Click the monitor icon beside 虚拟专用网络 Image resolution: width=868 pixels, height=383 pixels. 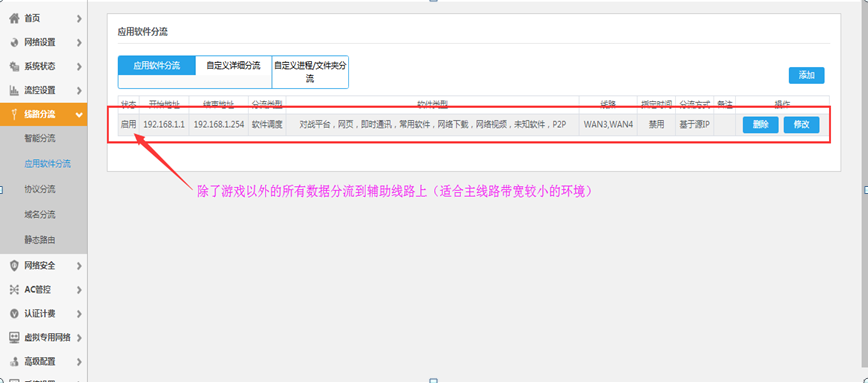click(x=14, y=338)
